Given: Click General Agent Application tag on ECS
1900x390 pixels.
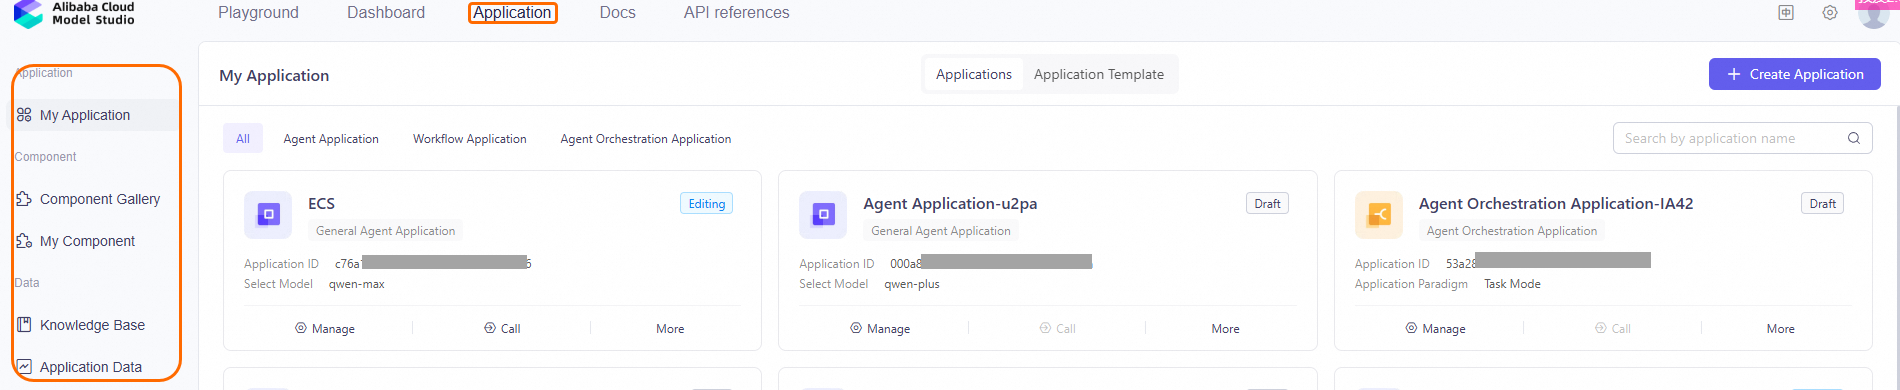Looking at the screenshot, I should pos(385,230).
